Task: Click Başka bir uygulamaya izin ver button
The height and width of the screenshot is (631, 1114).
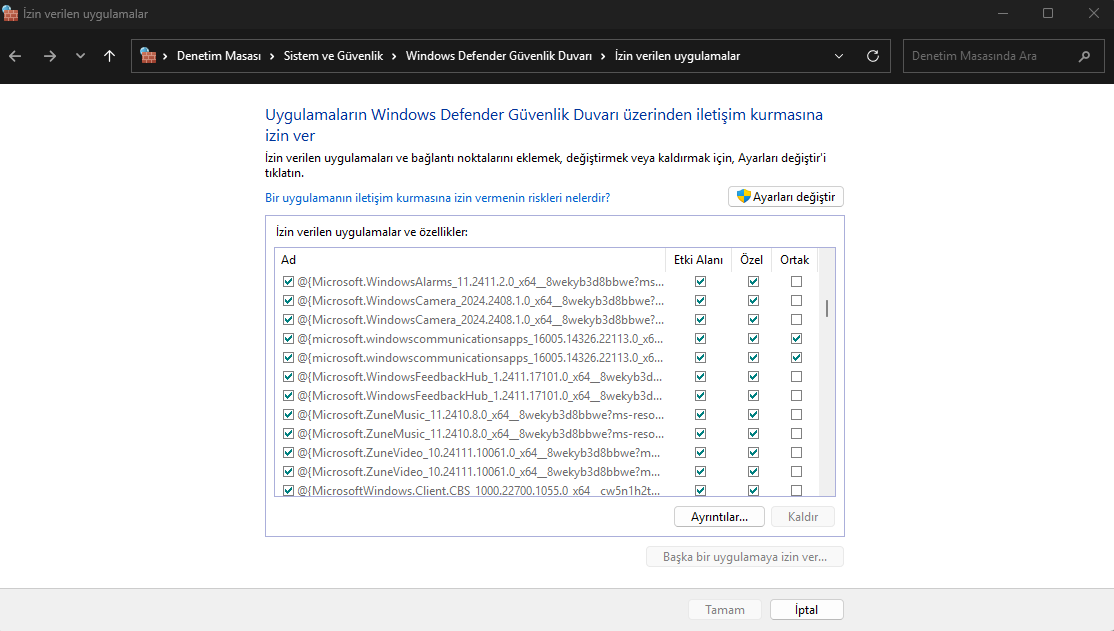Action: click(745, 557)
